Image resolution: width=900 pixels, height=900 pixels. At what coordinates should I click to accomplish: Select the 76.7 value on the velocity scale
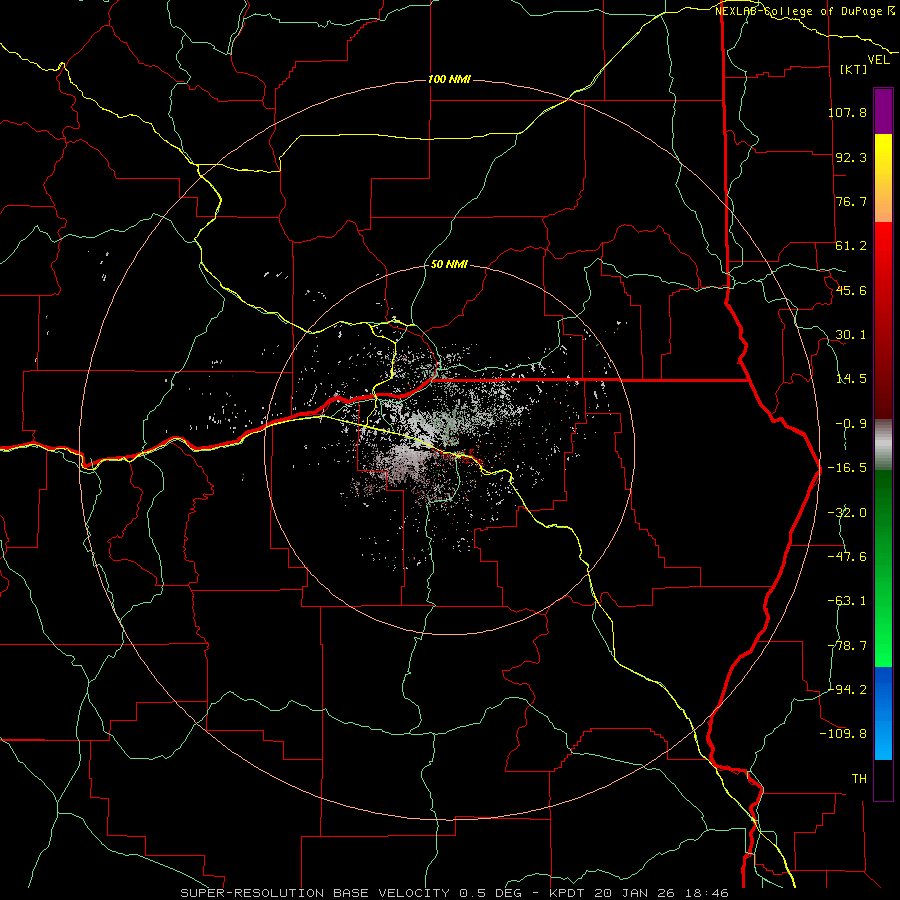(851, 201)
